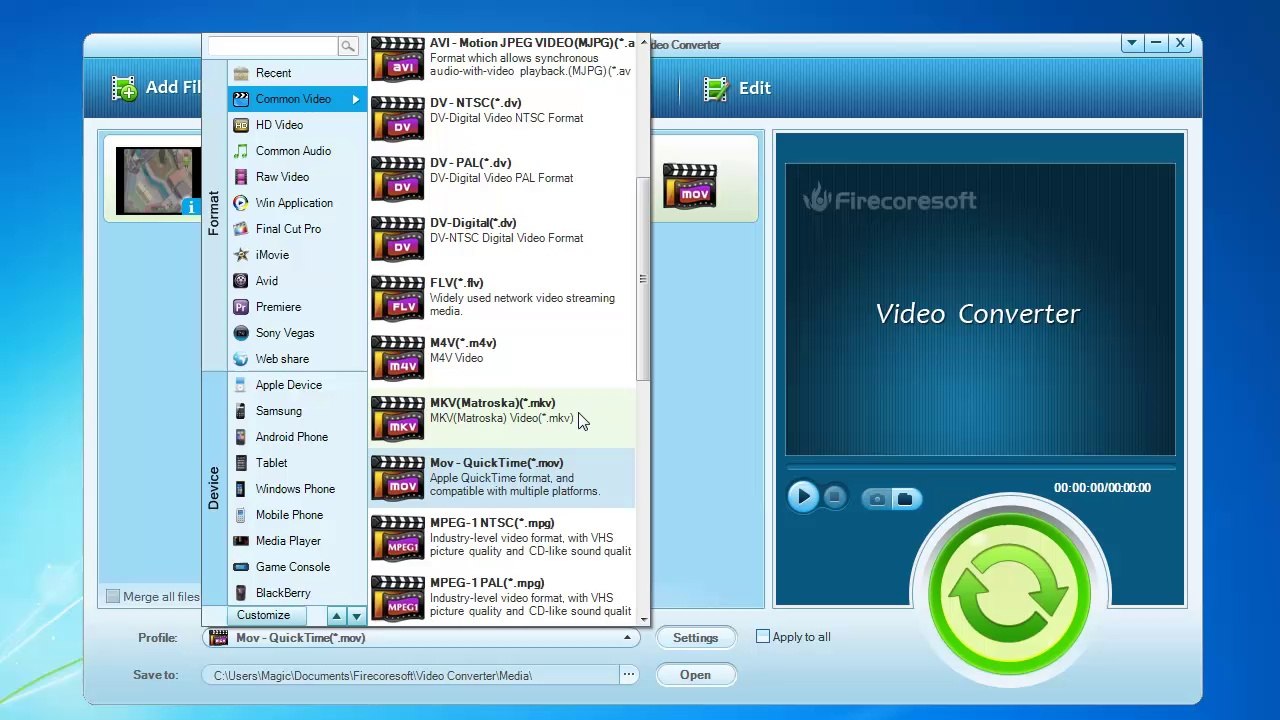
Task: Open the Recent category
Action: 297,73
